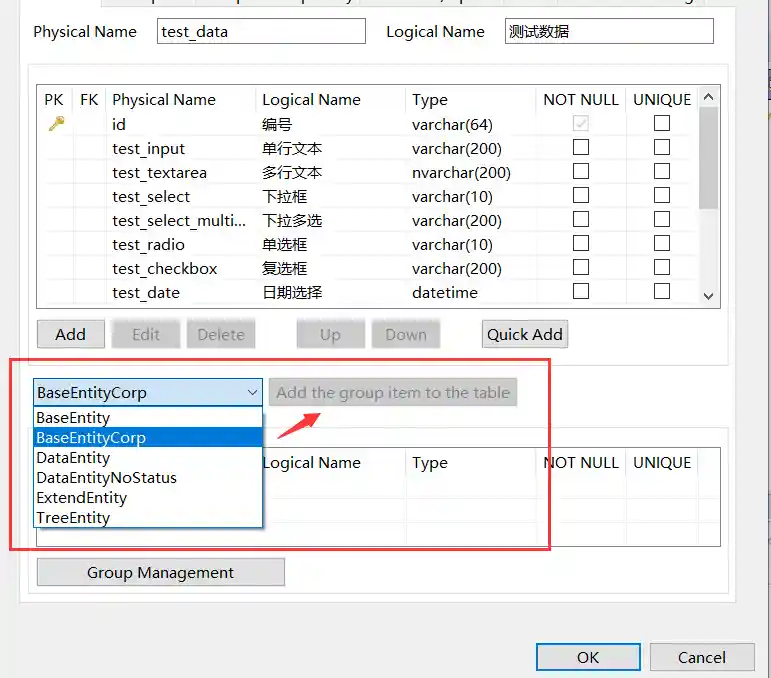Enable NOT NULL for test_input
The width and height of the screenshot is (771, 678).
tap(581, 147)
